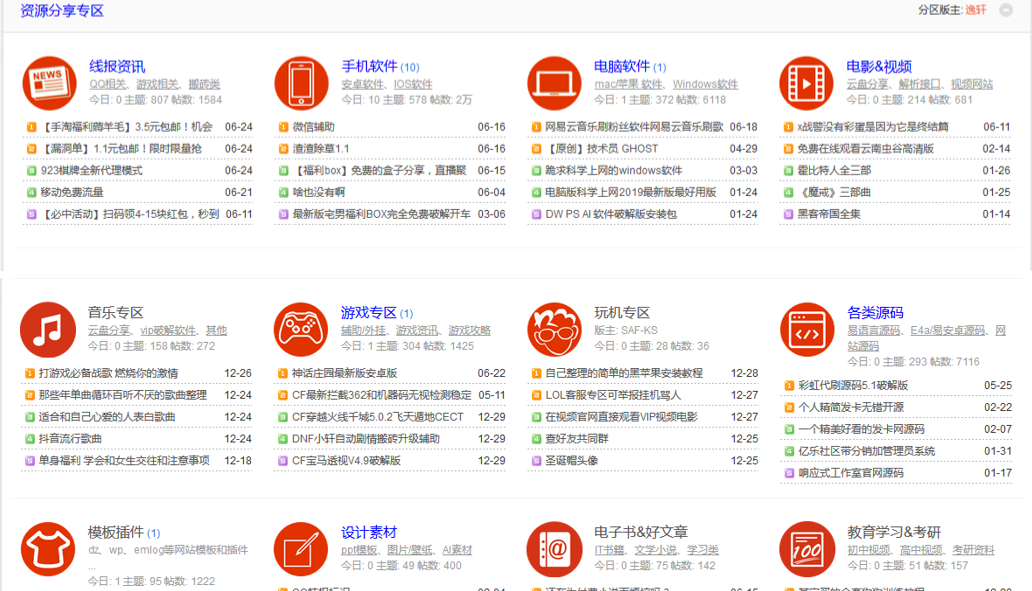Open the 游戏专区 gamepad icon
Image resolution: width=1032 pixels, height=591 pixels.
(x=301, y=329)
